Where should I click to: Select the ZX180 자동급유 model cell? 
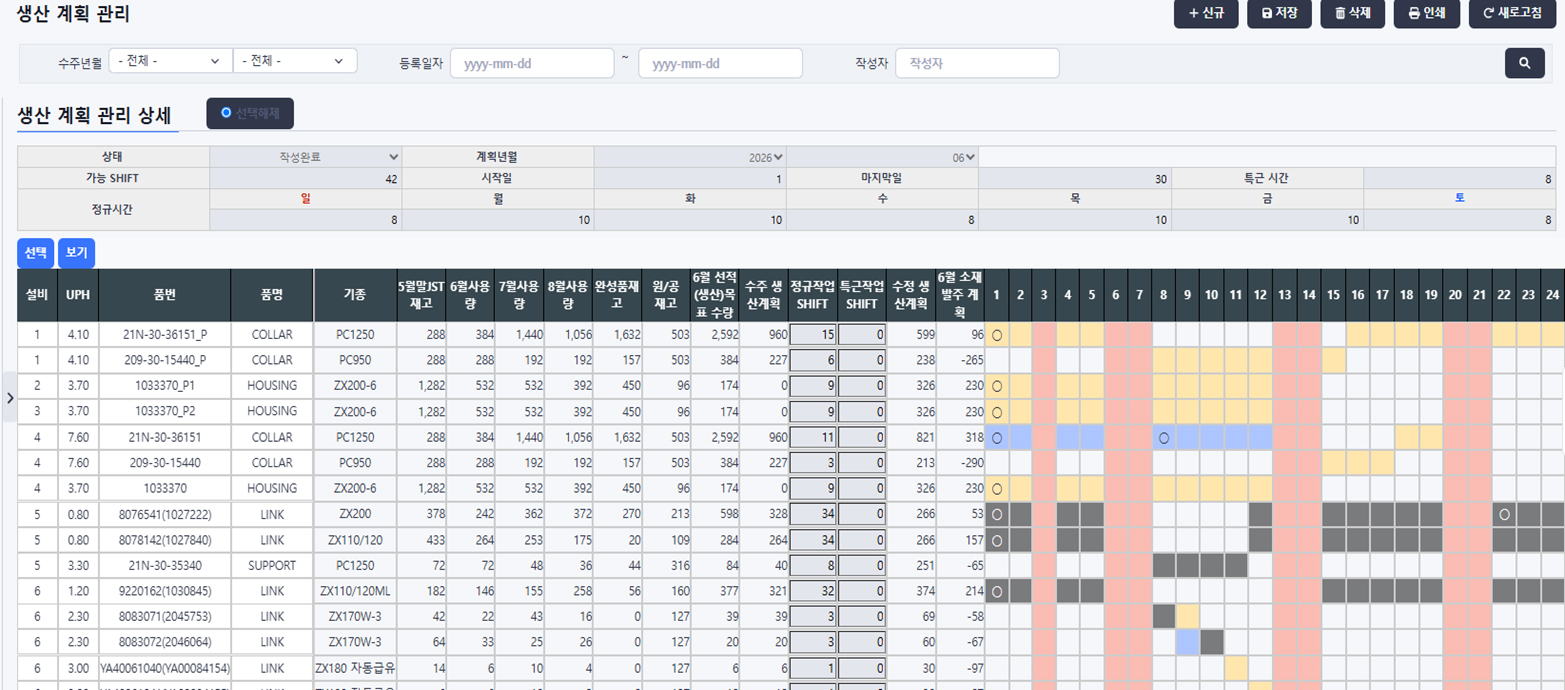(x=355, y=668)
